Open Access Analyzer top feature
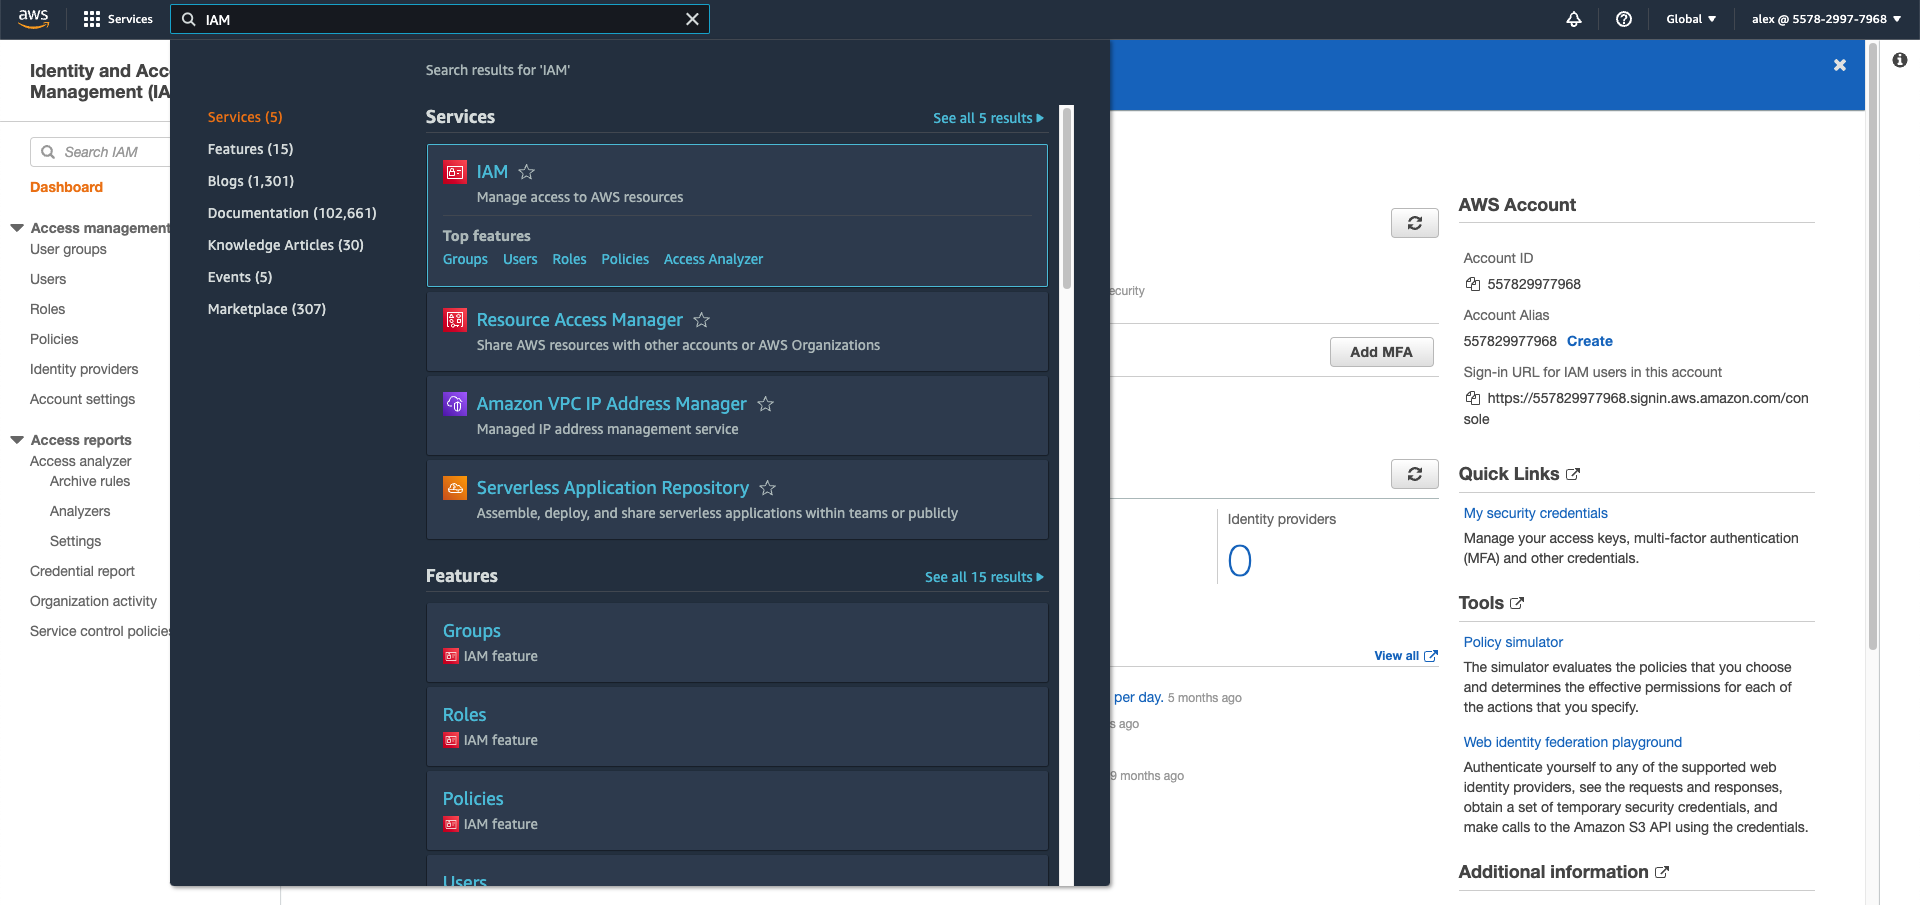The width and height of the screenshot is (1920, 905). coord(713,259)
